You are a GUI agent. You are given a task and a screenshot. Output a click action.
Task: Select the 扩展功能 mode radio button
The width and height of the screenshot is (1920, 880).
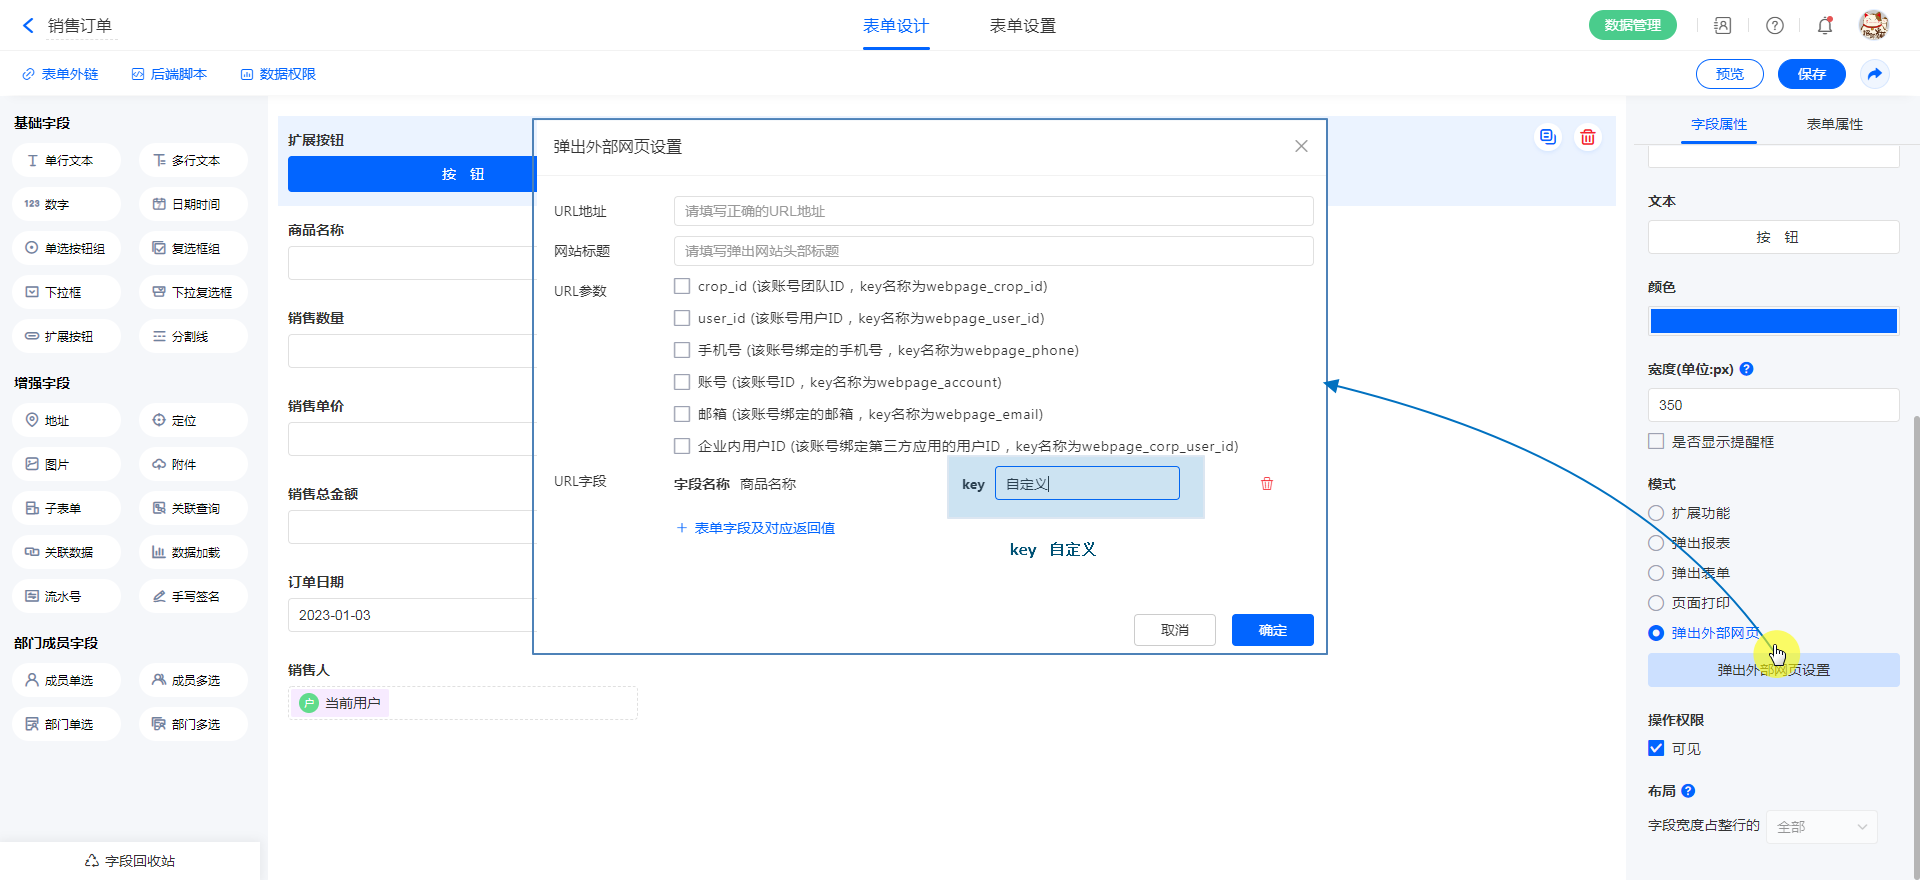click(x=1656, y=513)
